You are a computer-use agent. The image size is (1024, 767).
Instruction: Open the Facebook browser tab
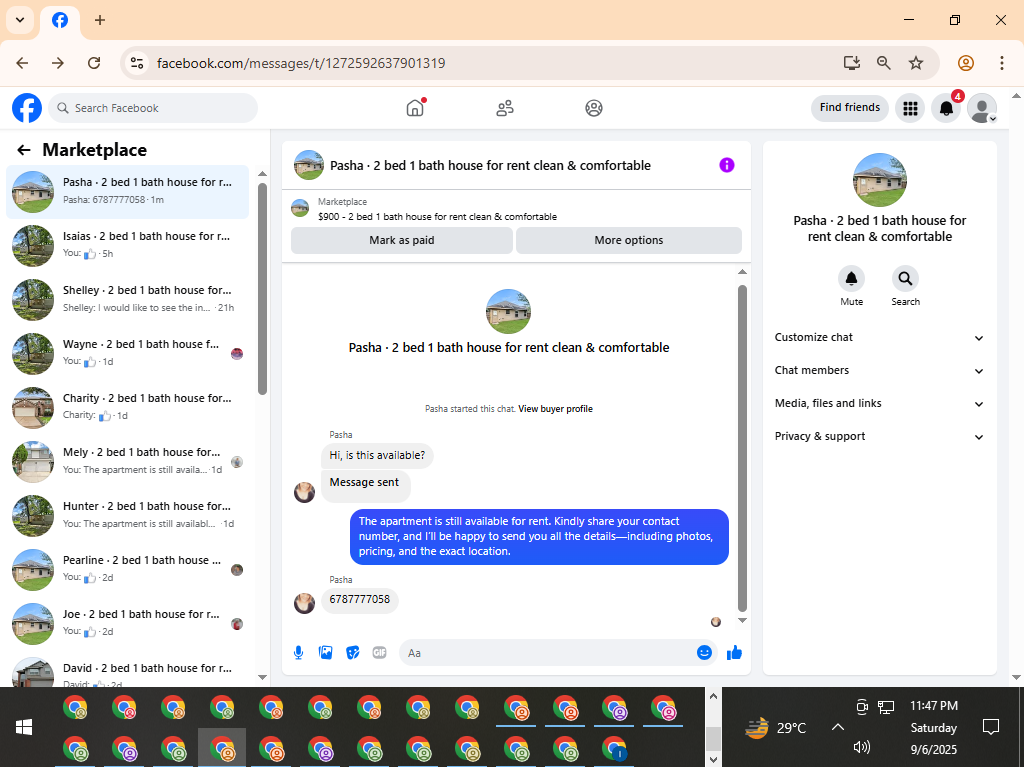(x=60, y=20)
